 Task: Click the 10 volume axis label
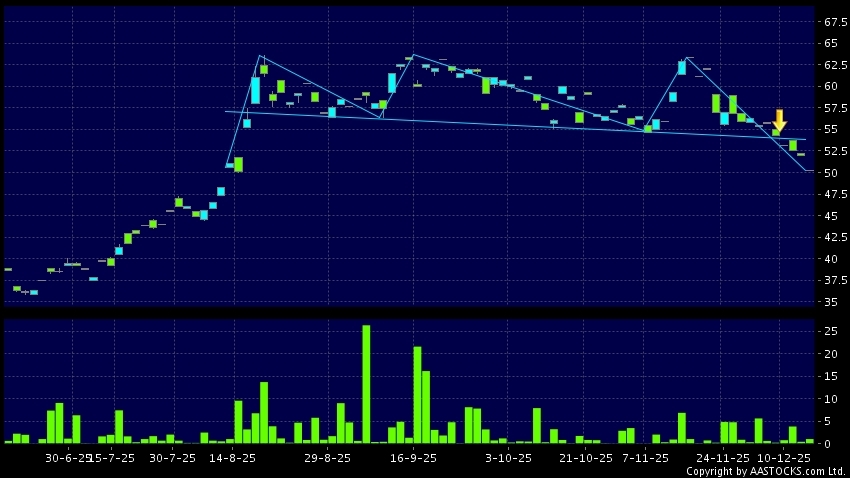831,398
